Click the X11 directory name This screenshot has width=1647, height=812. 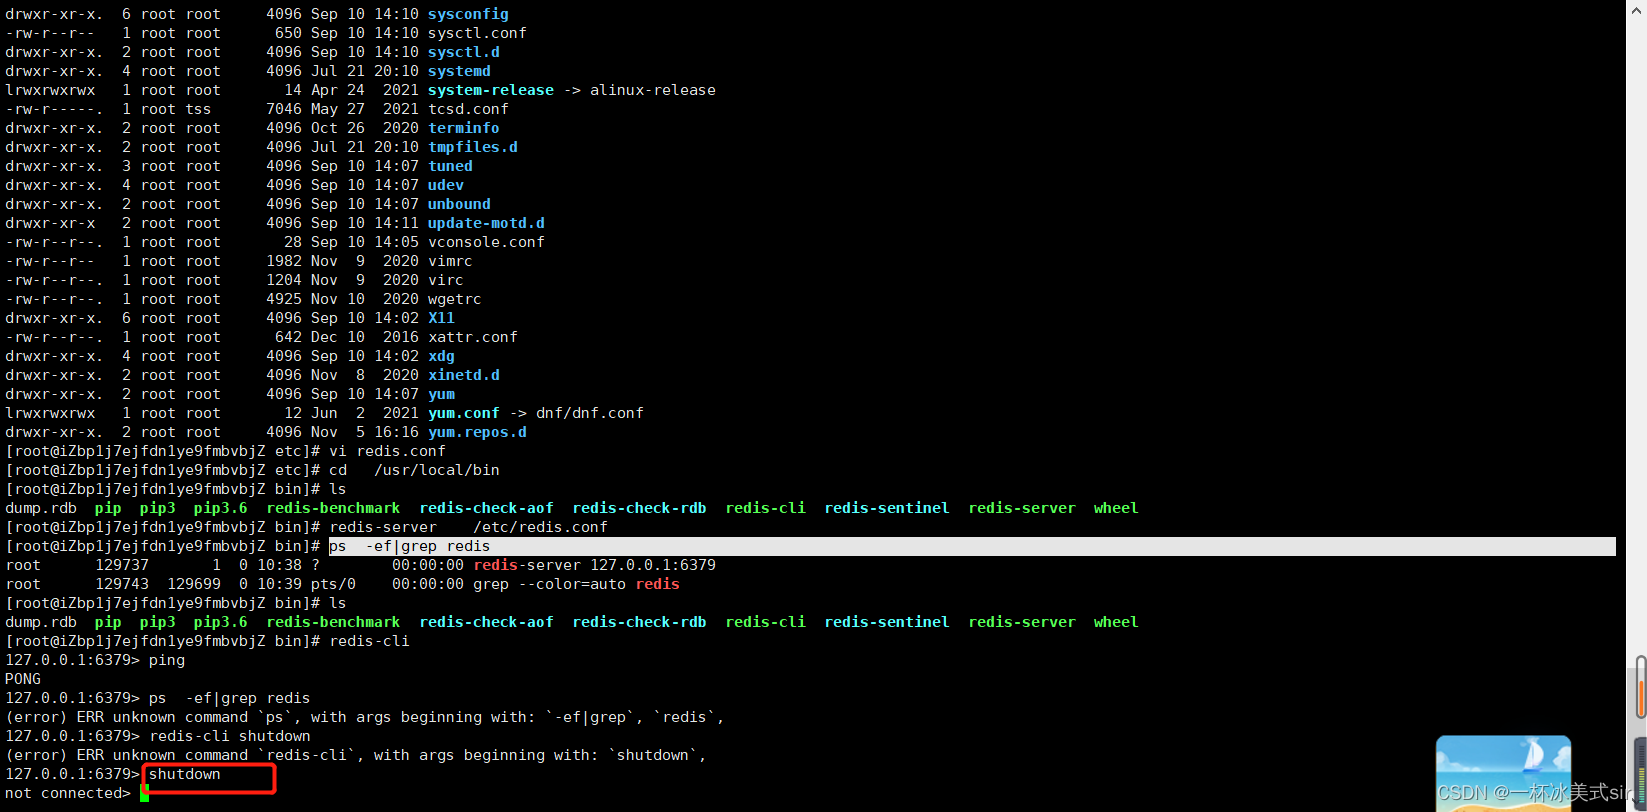(441, 318)
